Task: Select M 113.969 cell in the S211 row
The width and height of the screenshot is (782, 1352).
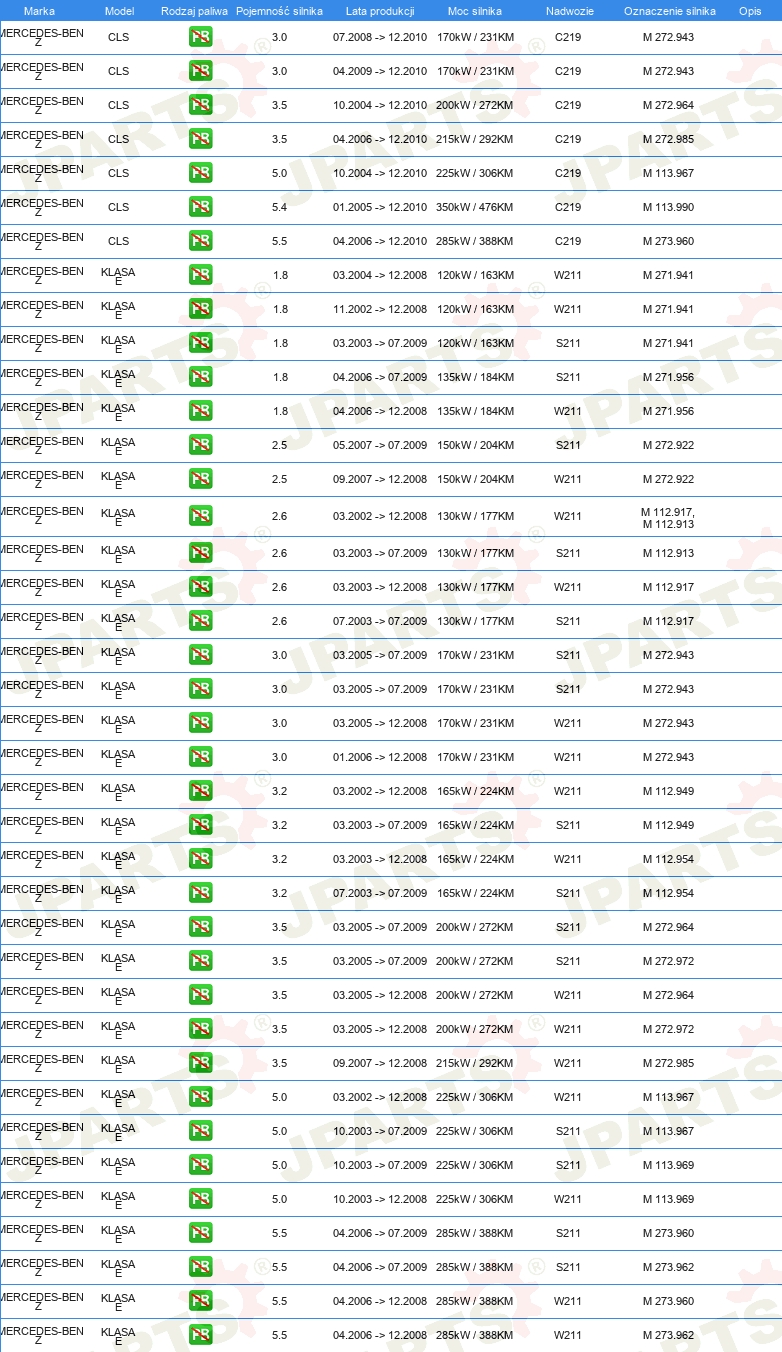Action: 668,1165
